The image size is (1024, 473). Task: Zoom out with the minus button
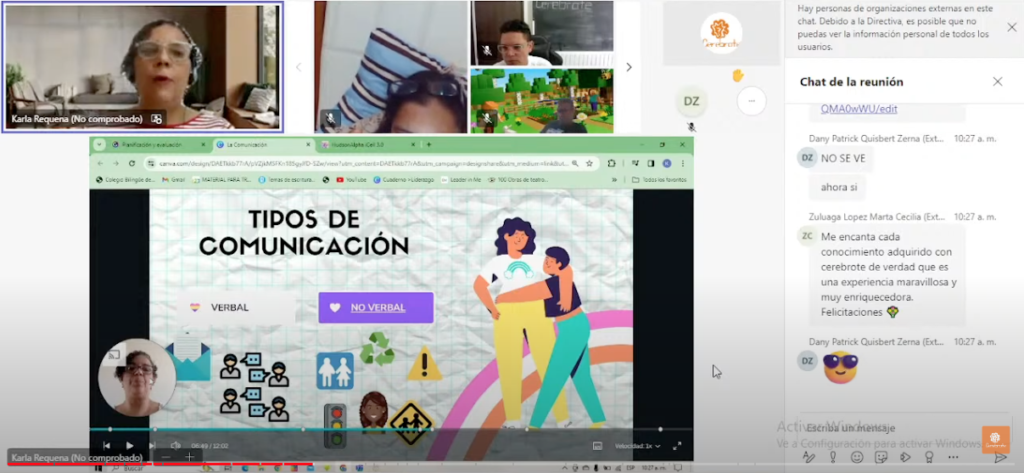[x=166, y=457]
